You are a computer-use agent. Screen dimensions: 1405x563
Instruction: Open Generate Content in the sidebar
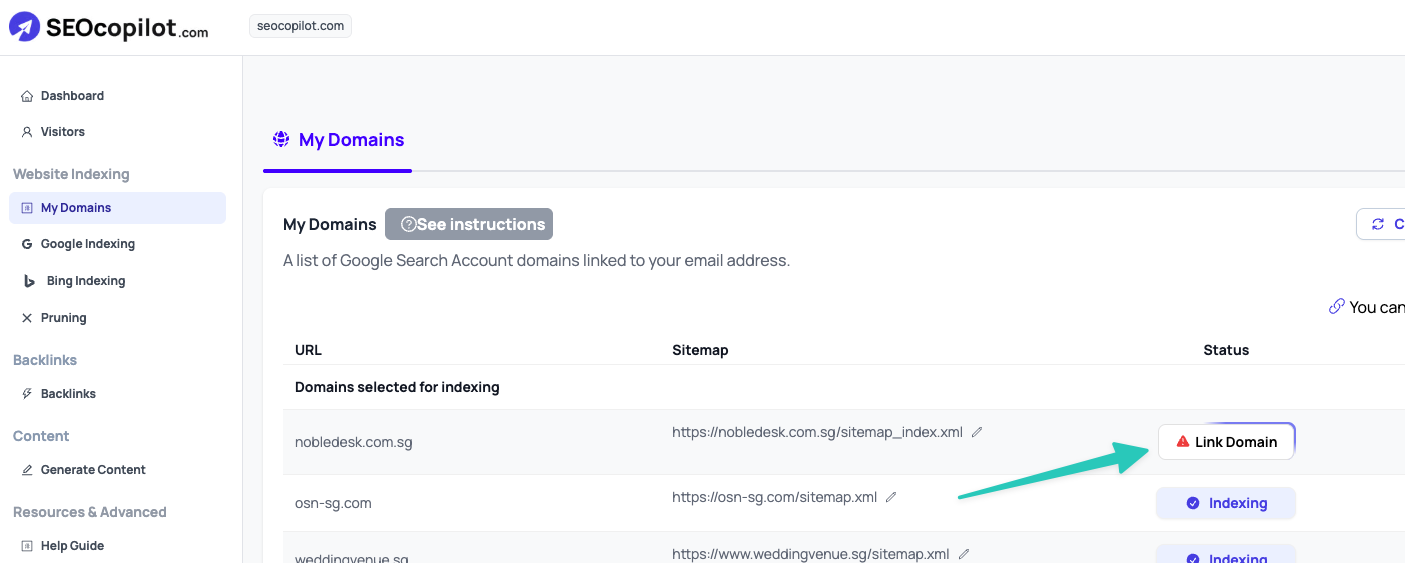coord(93,470)
